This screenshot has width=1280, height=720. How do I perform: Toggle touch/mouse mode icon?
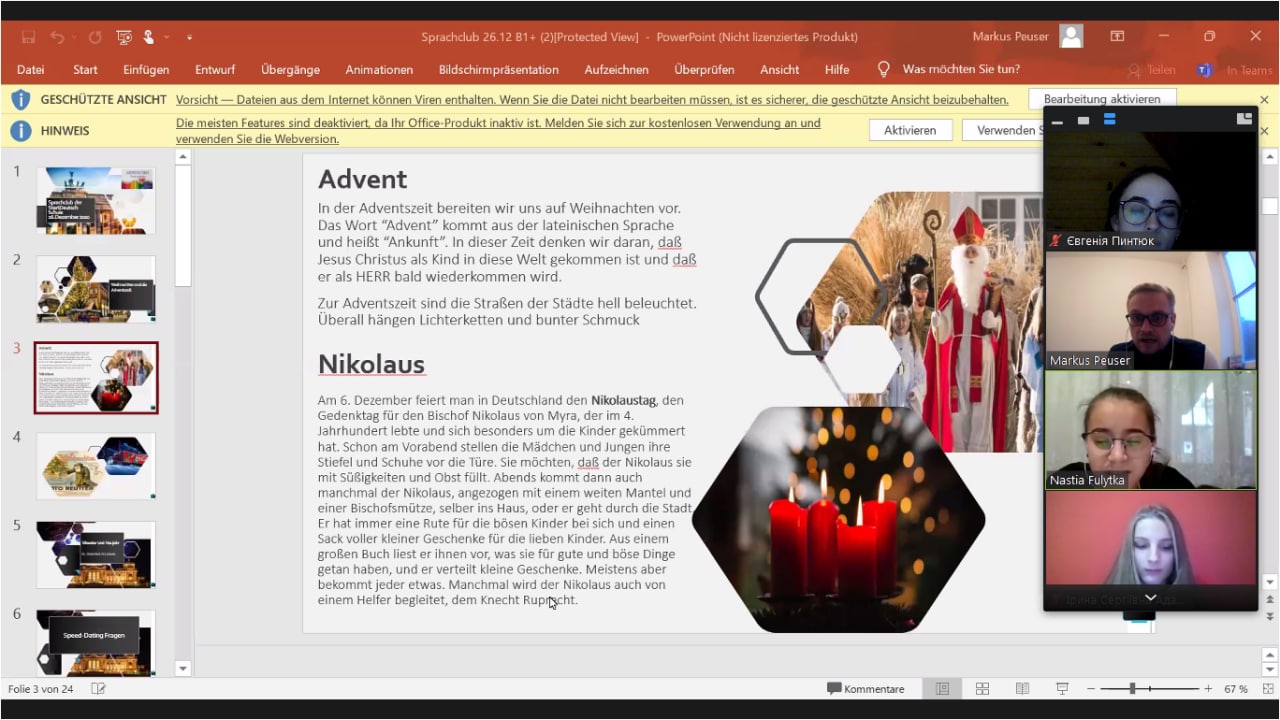[149, 37]
